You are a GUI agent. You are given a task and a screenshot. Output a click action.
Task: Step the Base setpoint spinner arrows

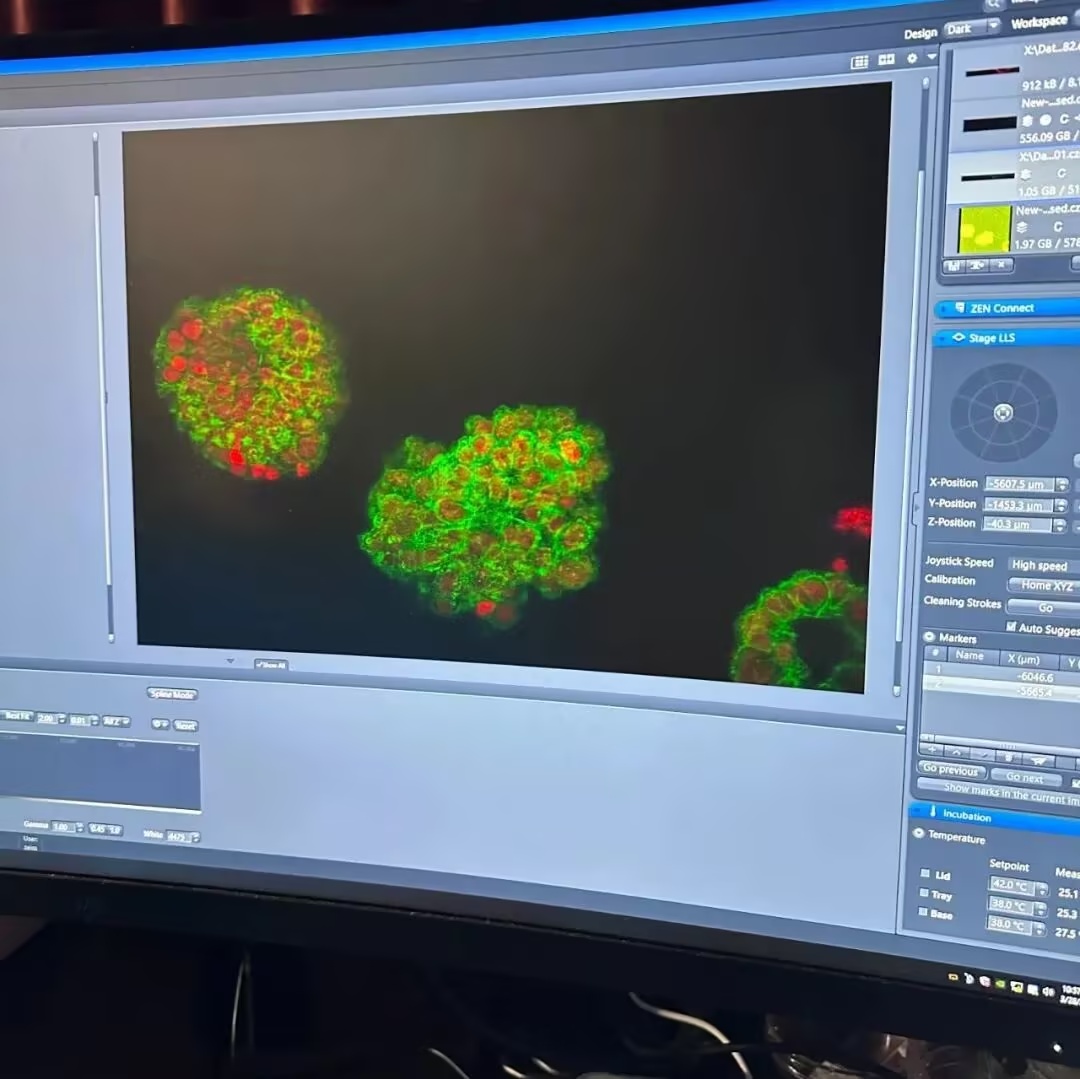(x=1039, y=929)
